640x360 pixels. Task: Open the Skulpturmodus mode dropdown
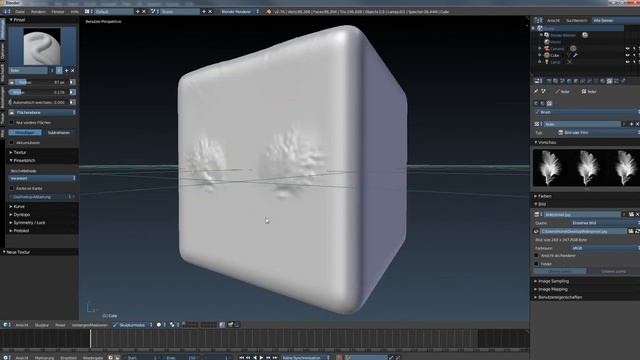coord(132,325)
